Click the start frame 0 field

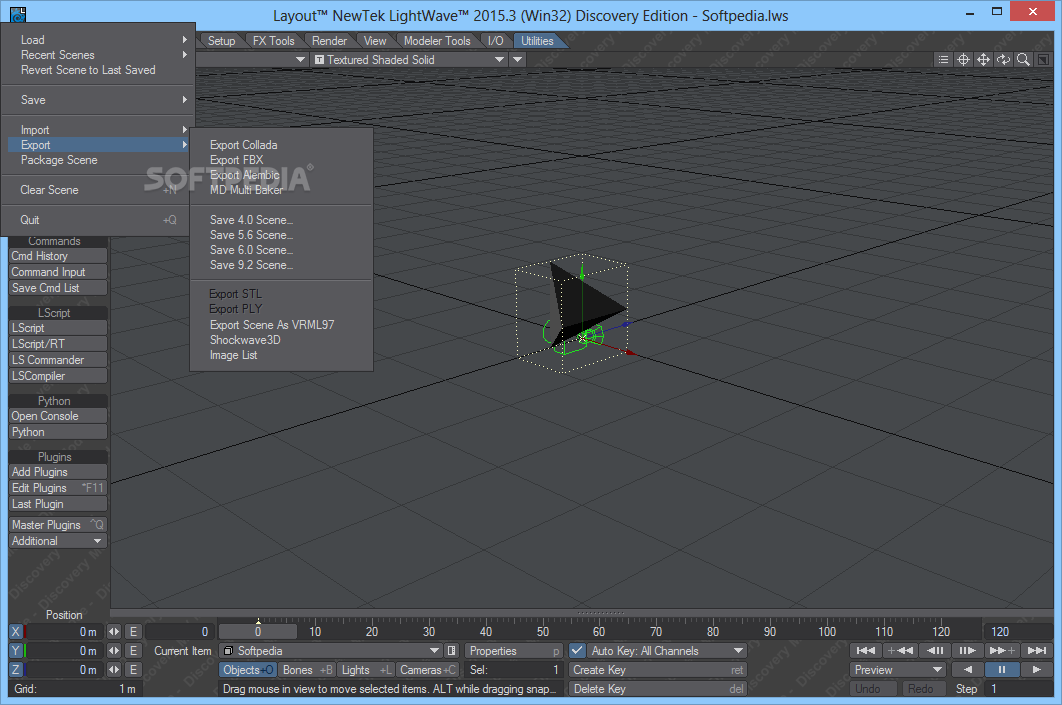[180, 631]
